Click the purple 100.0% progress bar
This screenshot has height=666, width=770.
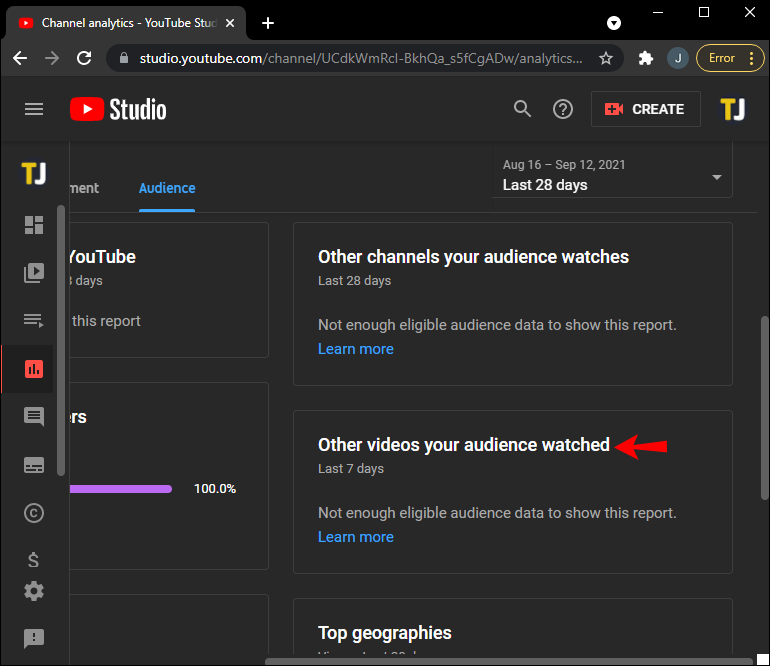pyautogui.click(x=120, y=489)
